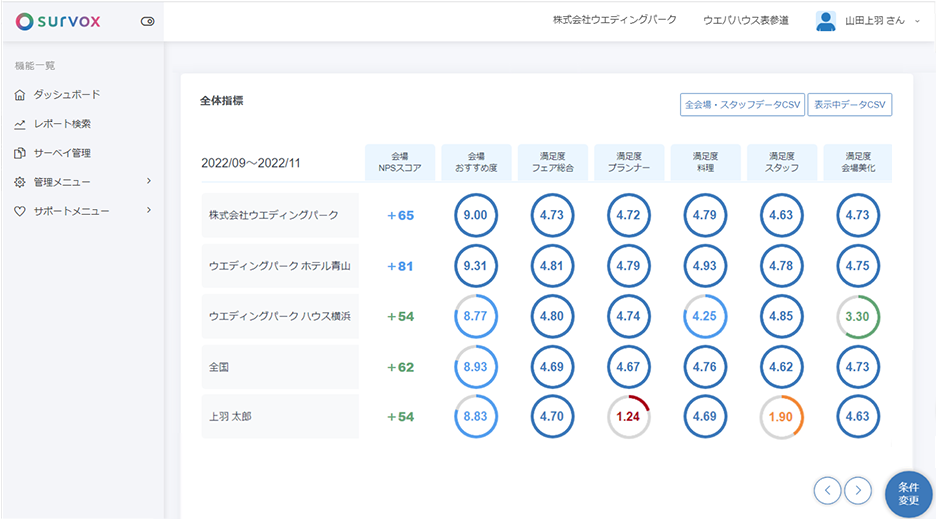Click the サポートメニュー heart icon
The width and height of the screenshot is (937, 519).
pyautogui.click(x=20, y=211)
